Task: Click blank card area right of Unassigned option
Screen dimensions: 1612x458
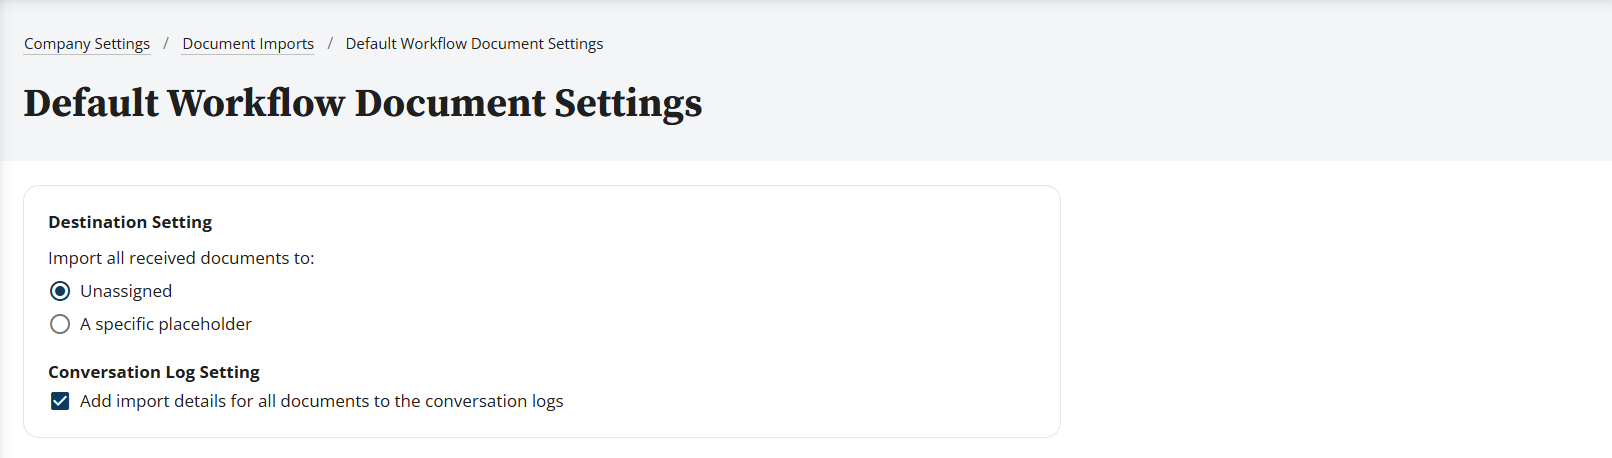Action: point(600,291)
